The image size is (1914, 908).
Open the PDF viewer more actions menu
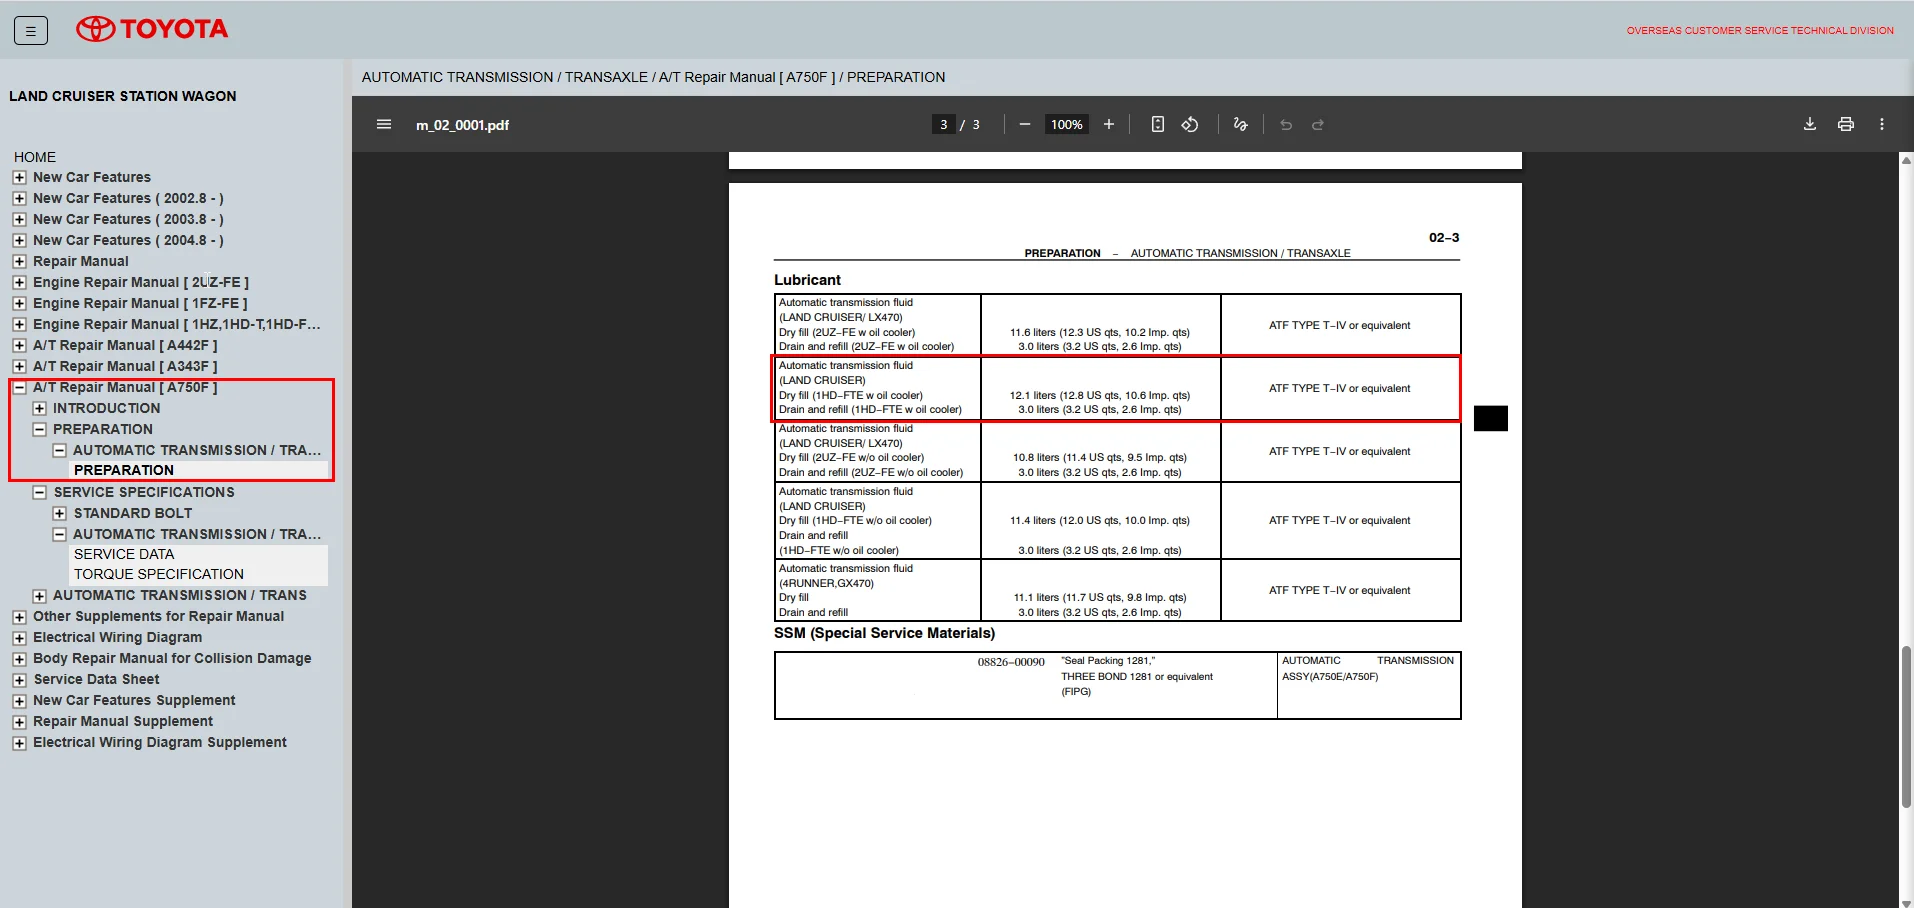(x=1881, y=125)
